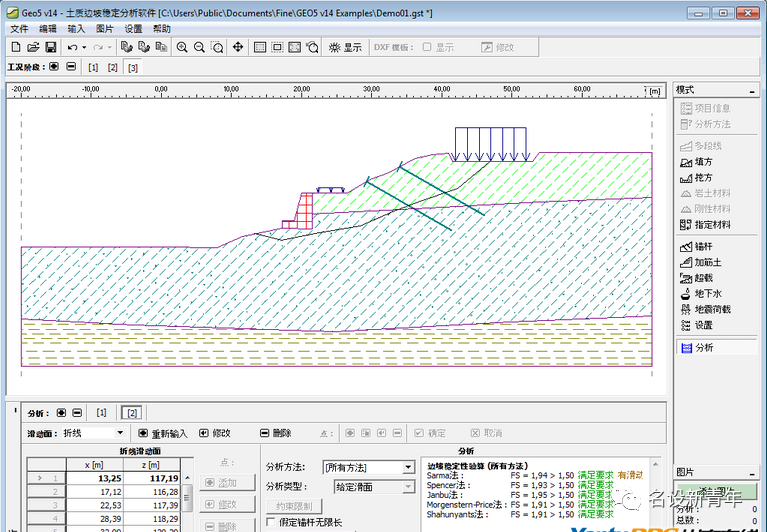Open the 编辑 menu

[x=48, y=29]
